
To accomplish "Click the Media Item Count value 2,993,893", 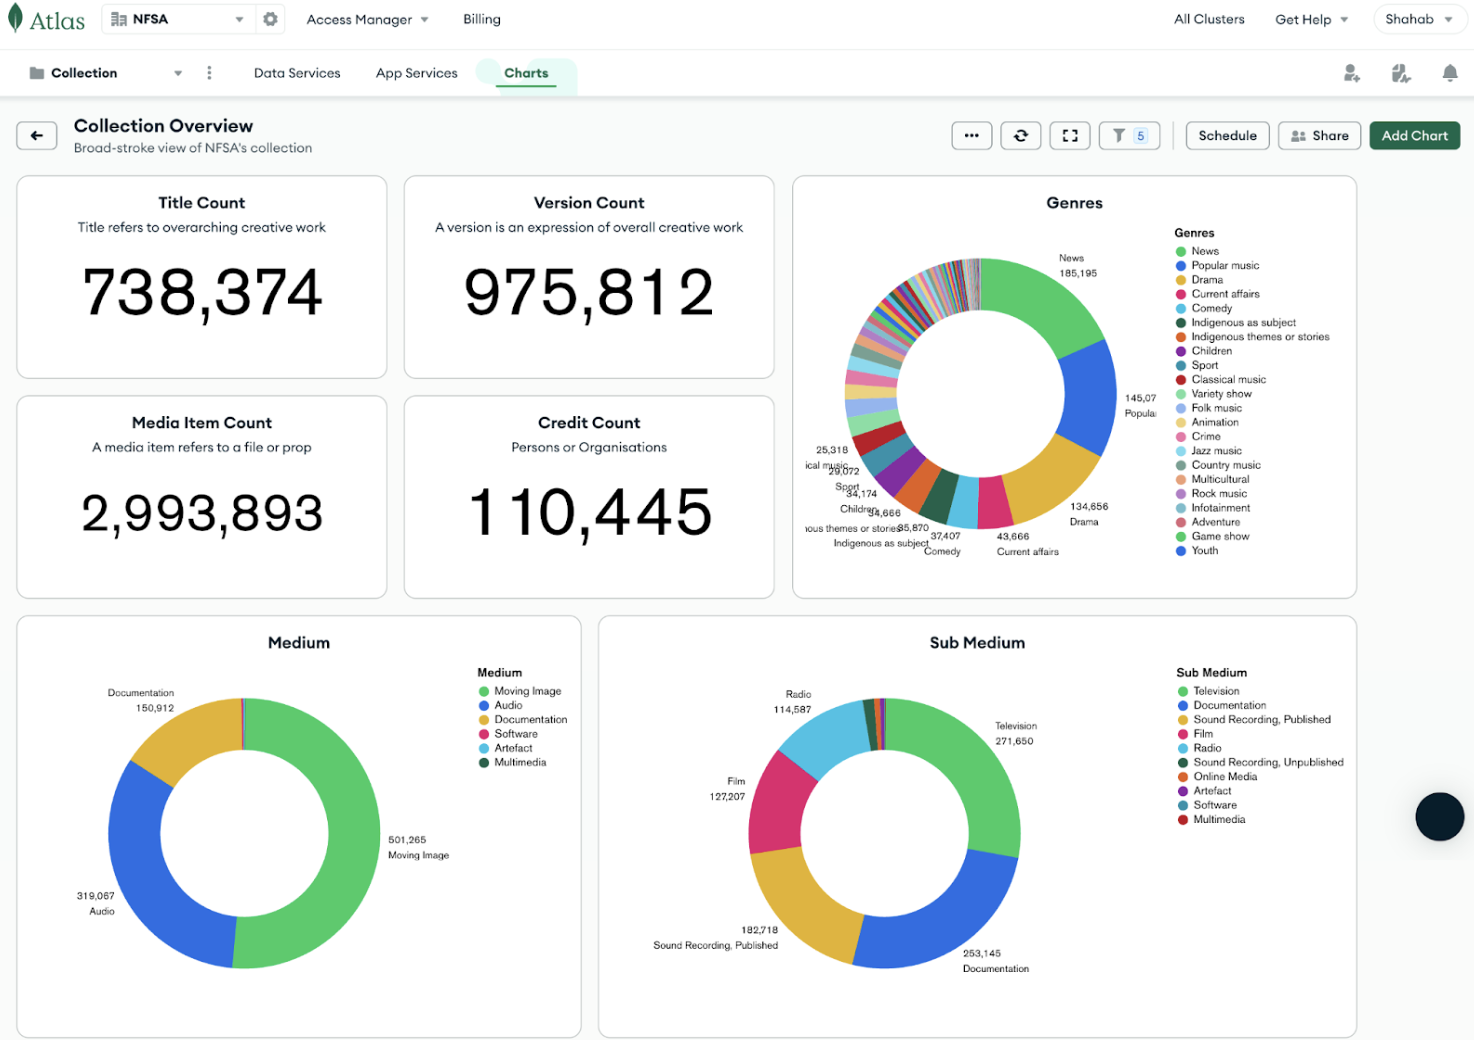I will click(x=202, y=514).
